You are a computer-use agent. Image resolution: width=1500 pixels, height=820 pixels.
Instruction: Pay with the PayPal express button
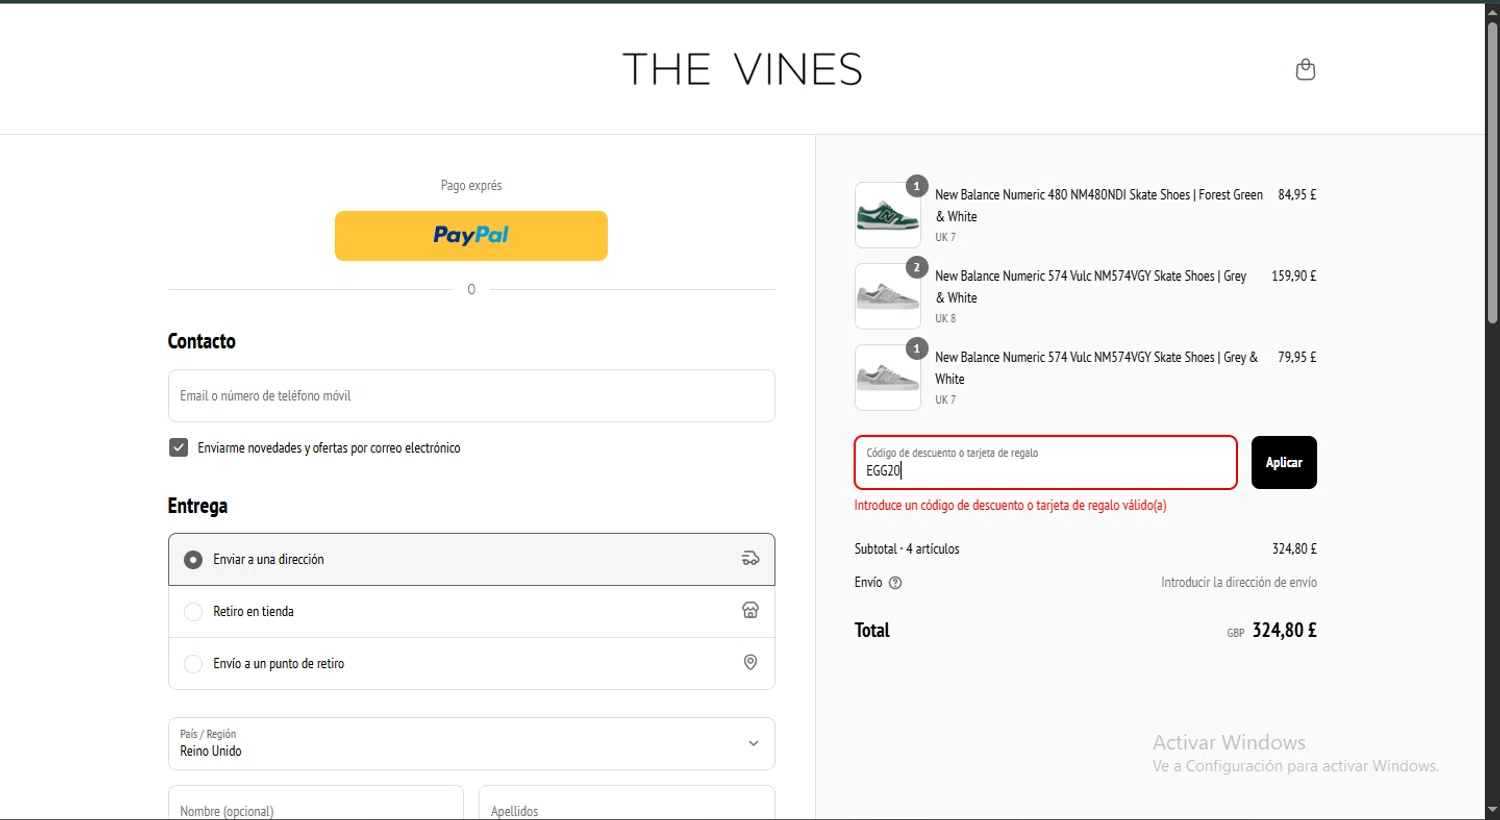point(471,236)
